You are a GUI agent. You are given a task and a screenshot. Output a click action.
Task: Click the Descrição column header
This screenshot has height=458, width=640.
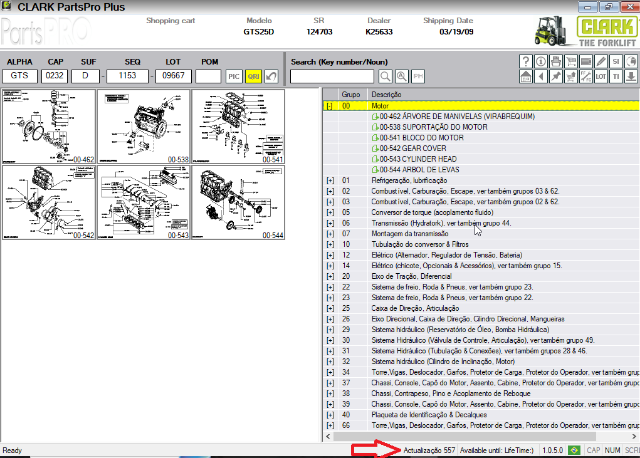tap(386, 94)
